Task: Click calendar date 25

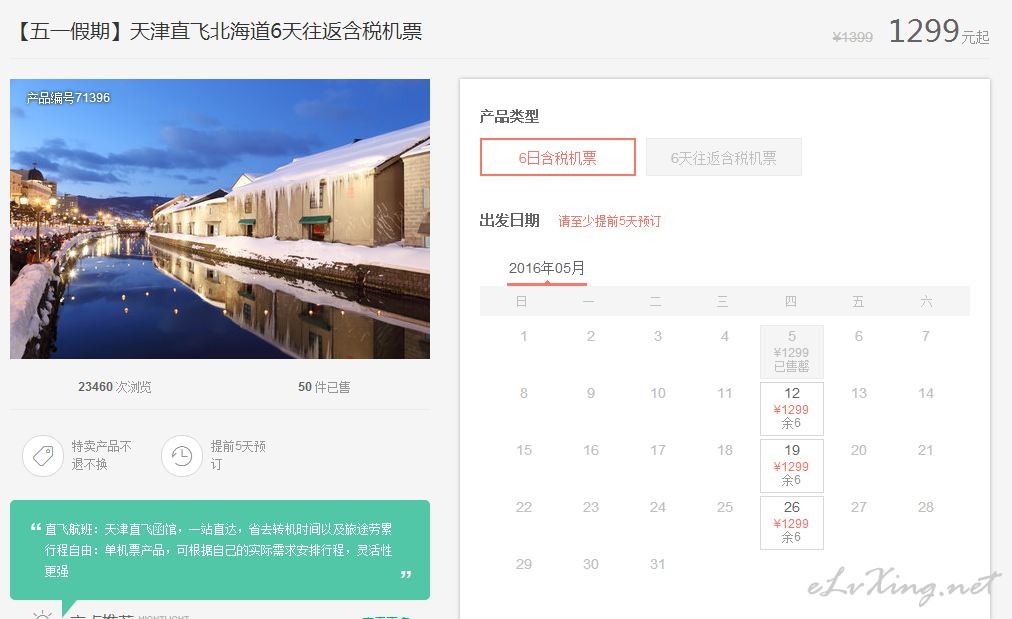Action: (725, 507)
